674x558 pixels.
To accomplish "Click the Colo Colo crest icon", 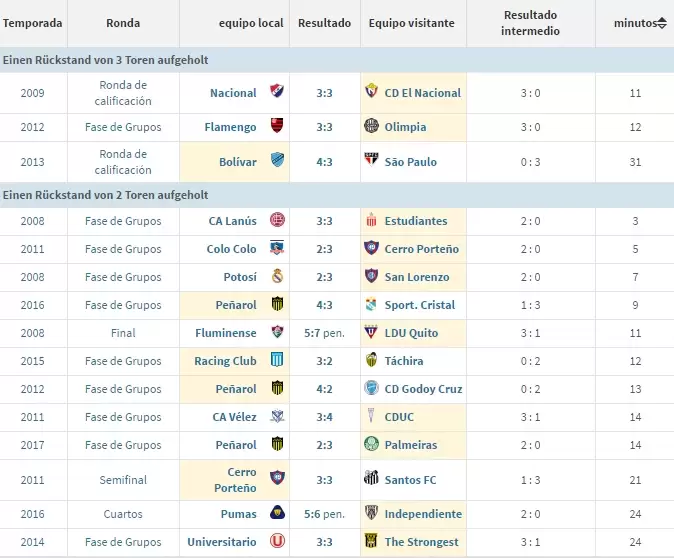I will 276,249.
